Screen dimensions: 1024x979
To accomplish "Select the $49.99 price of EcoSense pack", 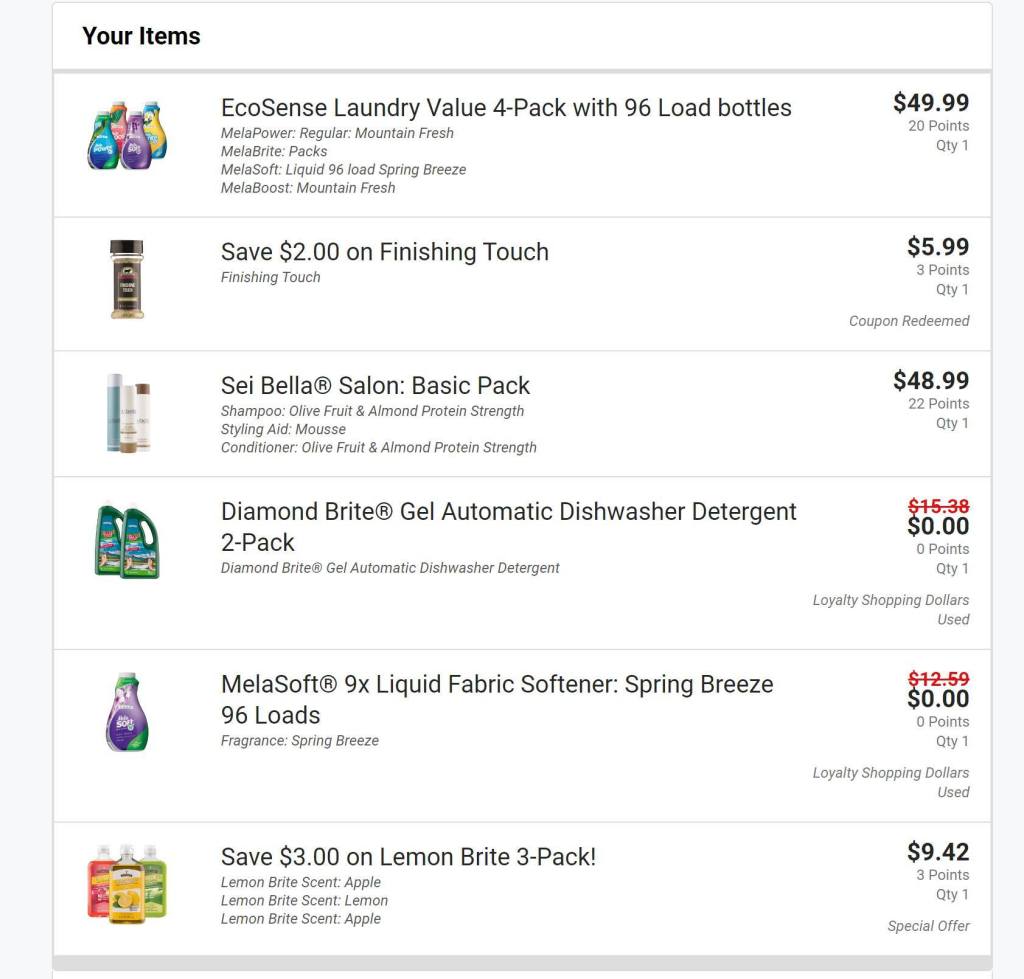I will point(931,102).
